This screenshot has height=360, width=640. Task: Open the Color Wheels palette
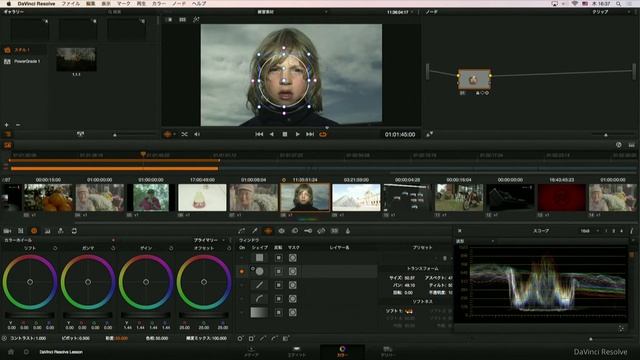[34, 231]
